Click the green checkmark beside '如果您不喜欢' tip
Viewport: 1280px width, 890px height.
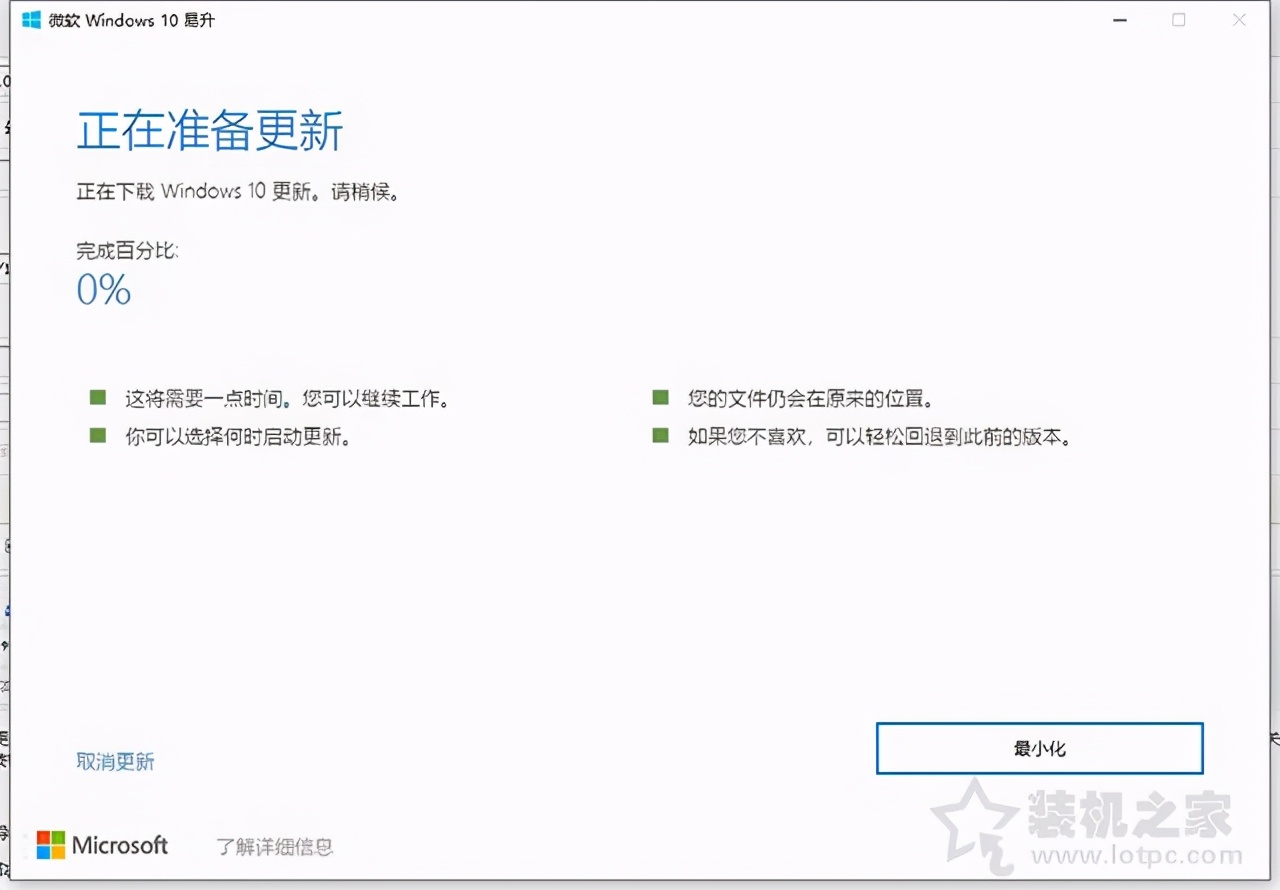click(660, 436)
